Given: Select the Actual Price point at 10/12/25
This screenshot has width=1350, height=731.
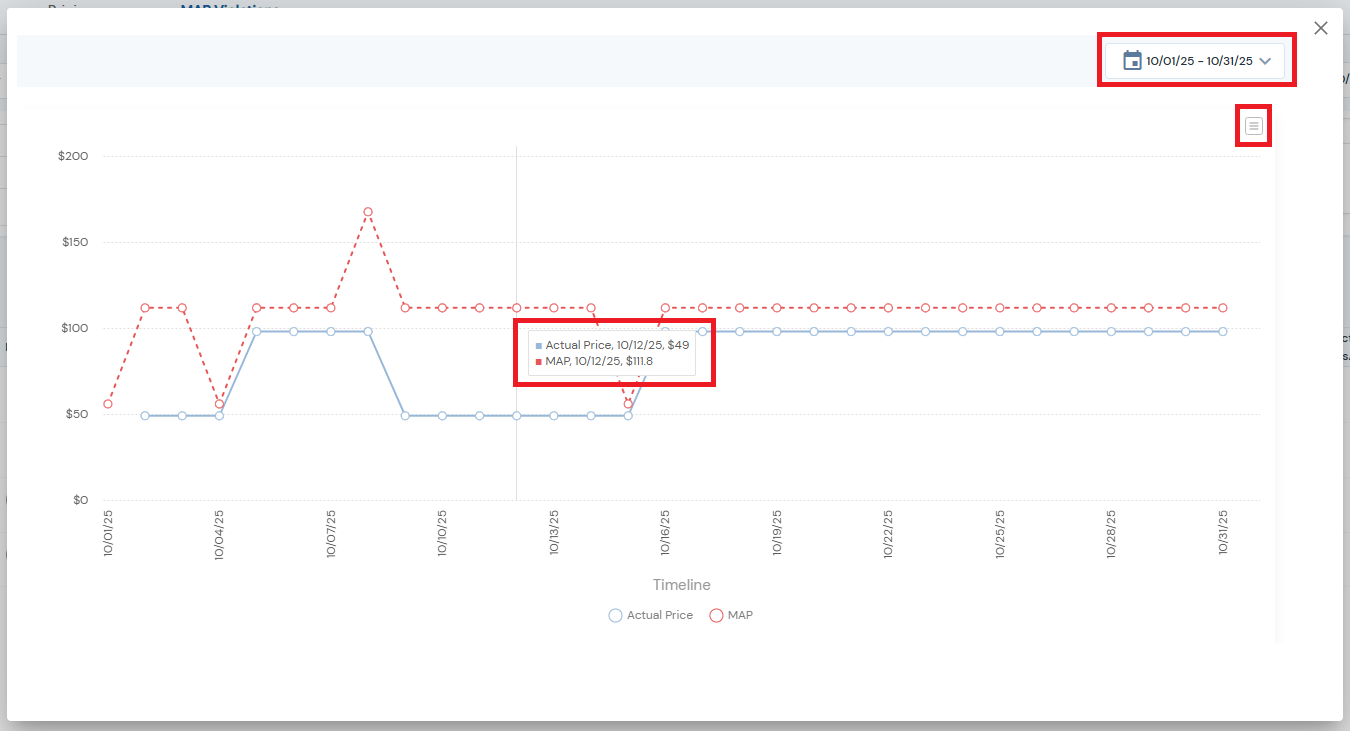Looking at the screenshot, I should click(516, 415).
